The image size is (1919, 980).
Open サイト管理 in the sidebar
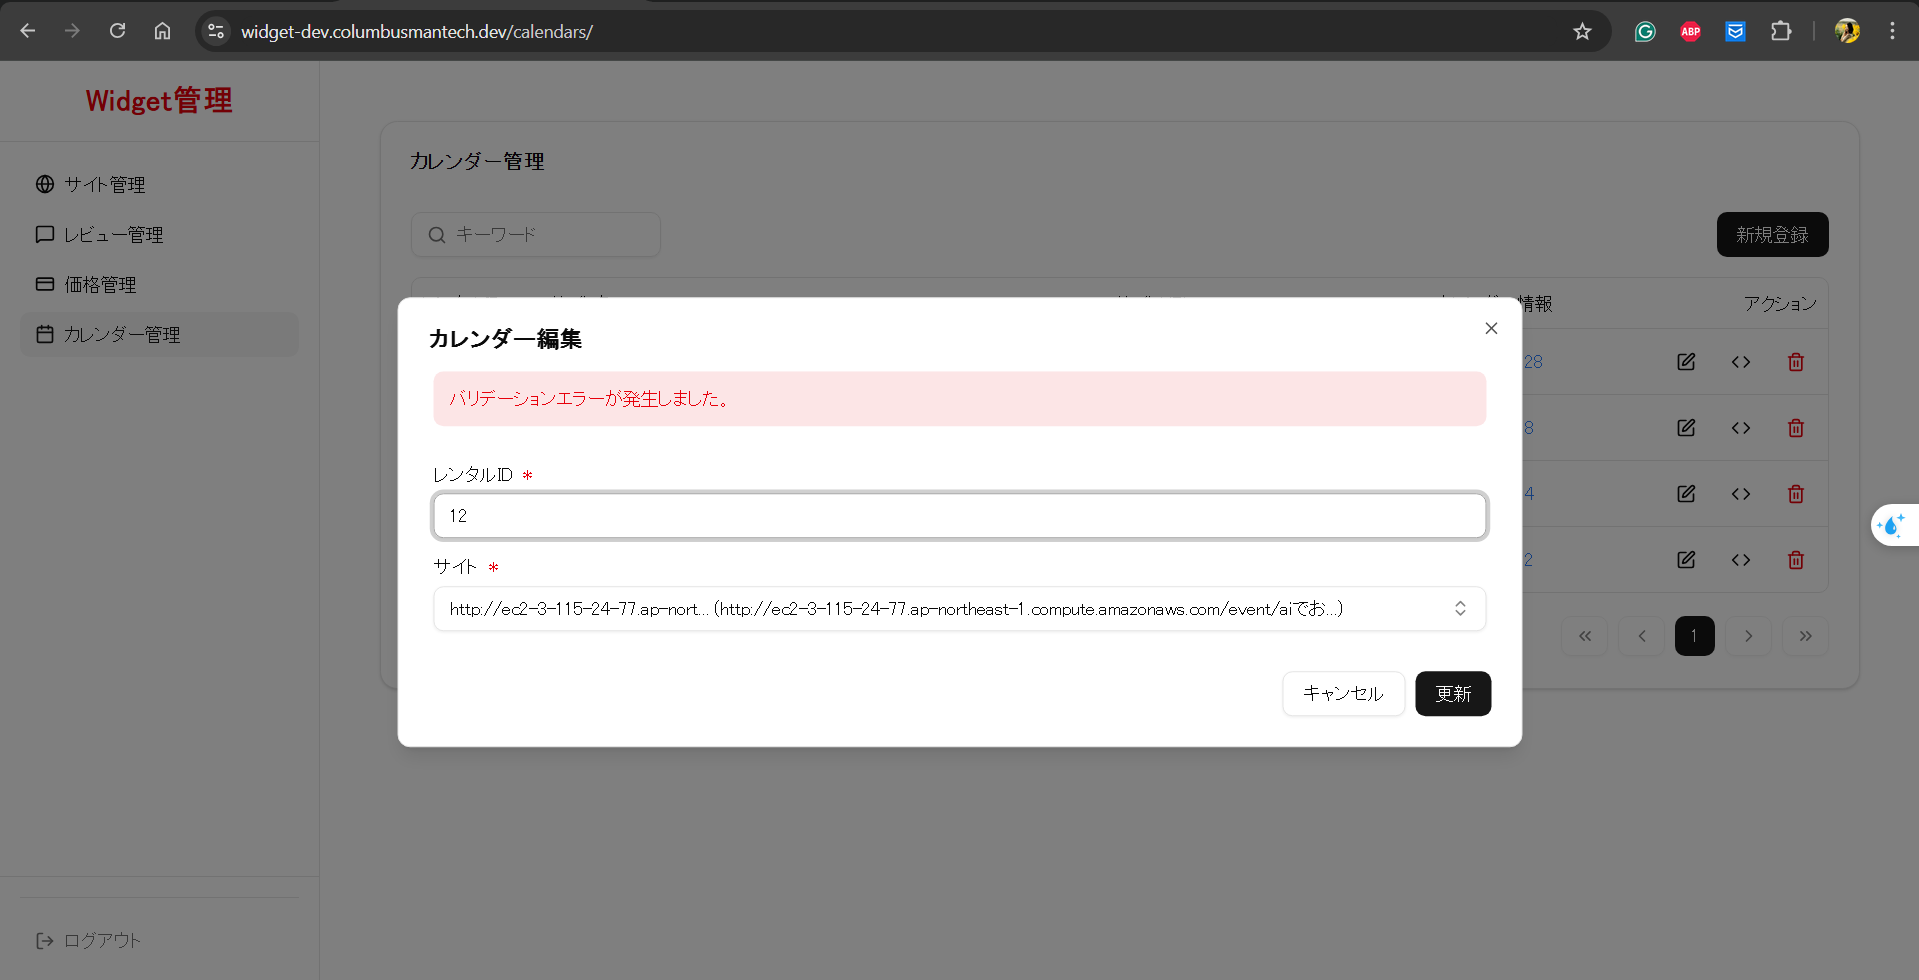pos(105,185)
